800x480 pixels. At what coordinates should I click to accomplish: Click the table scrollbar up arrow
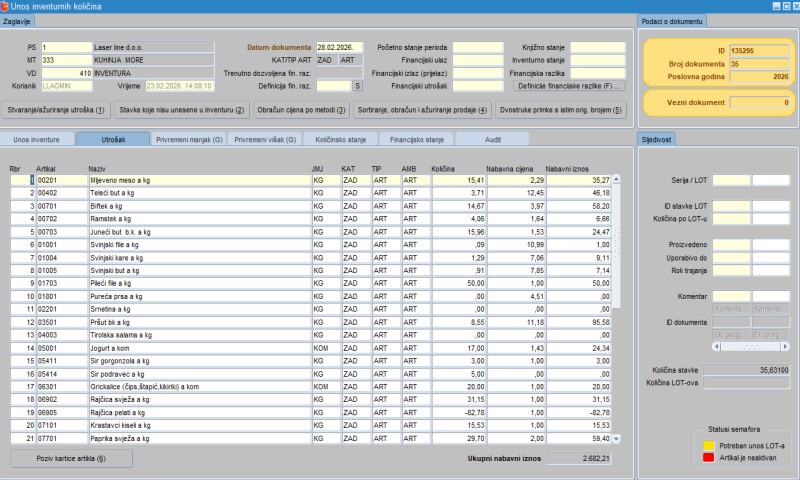pyautogui.click(x=616, y=179)
